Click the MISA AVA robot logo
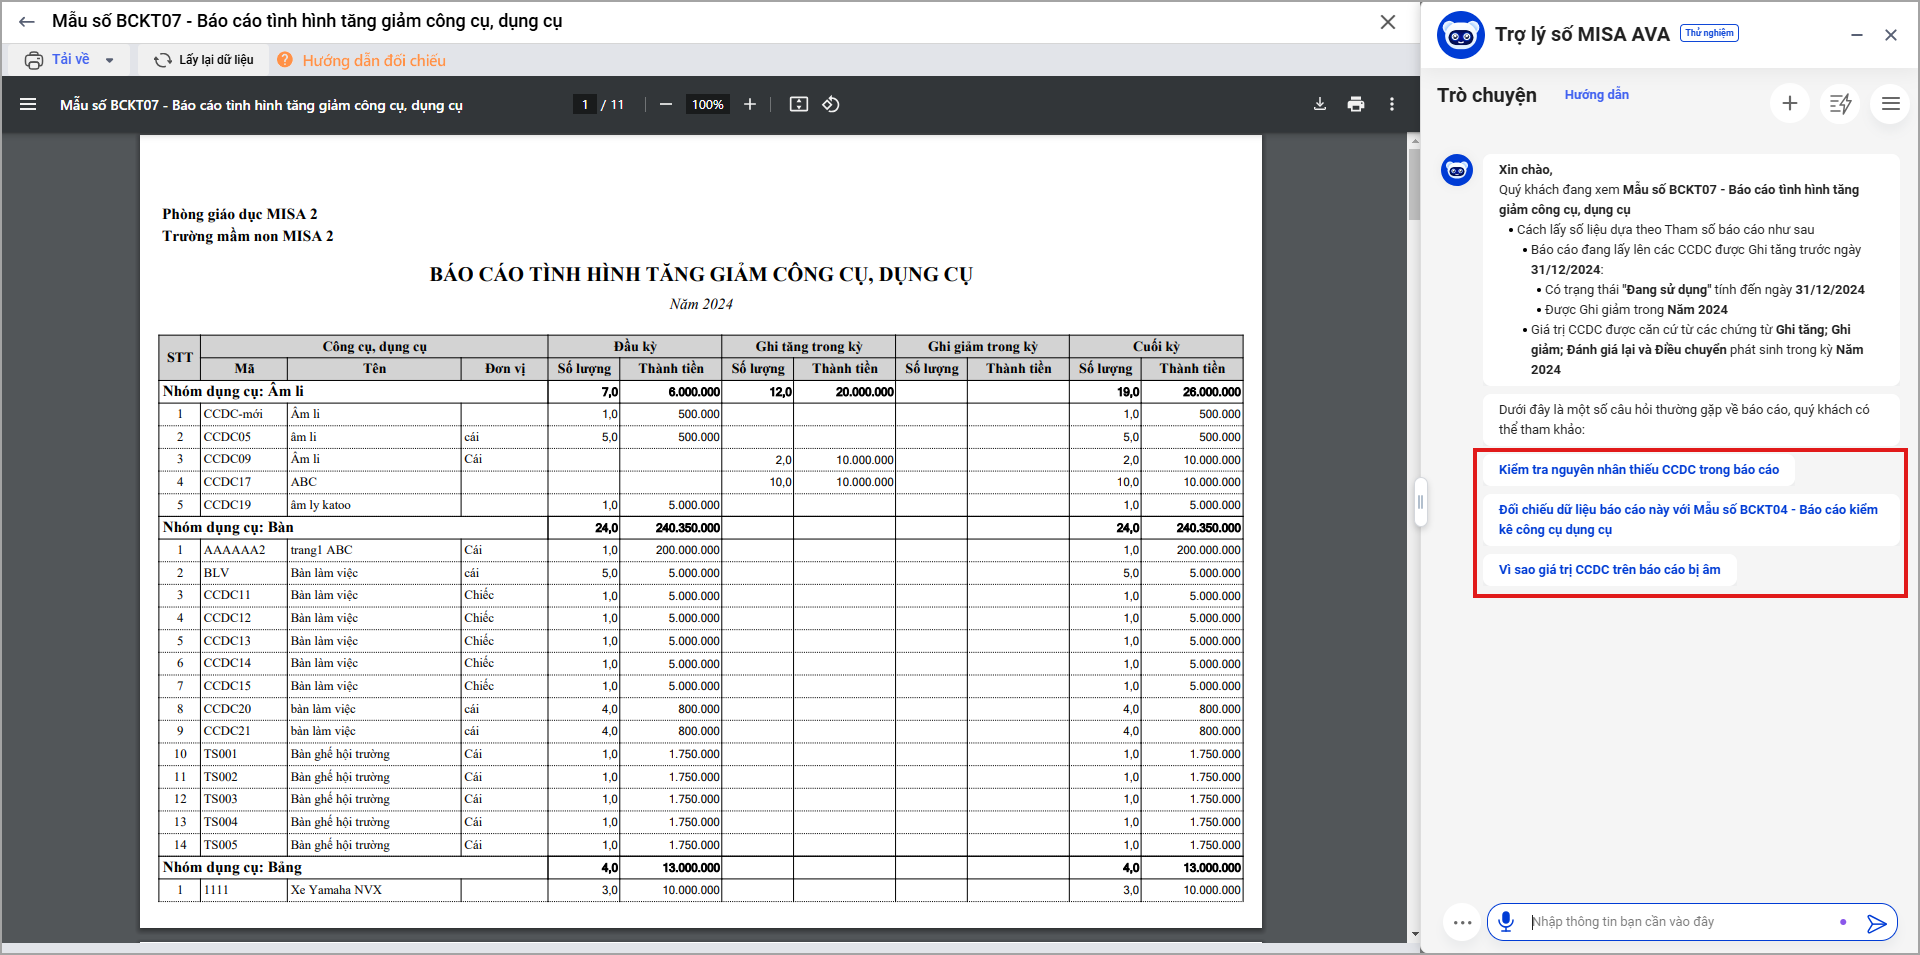Screen dimensions: 1920x955 point(1461,36)
